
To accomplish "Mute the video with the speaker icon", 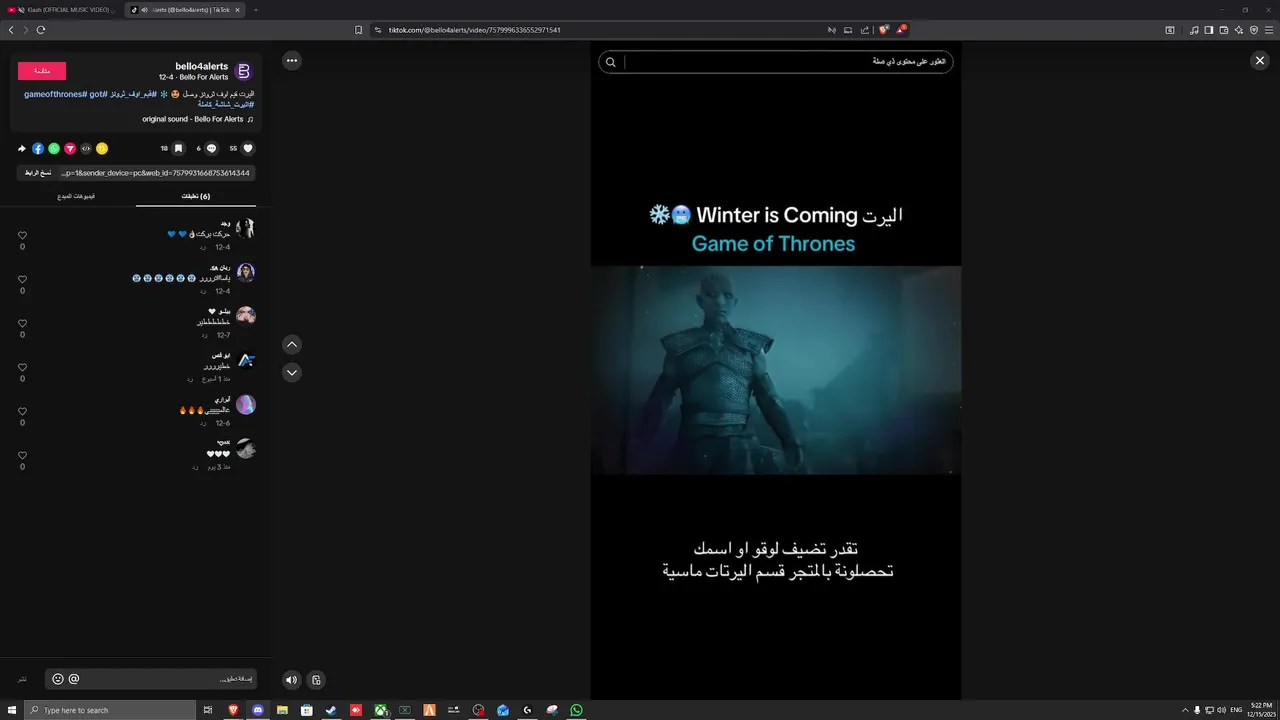I will 291,680.
